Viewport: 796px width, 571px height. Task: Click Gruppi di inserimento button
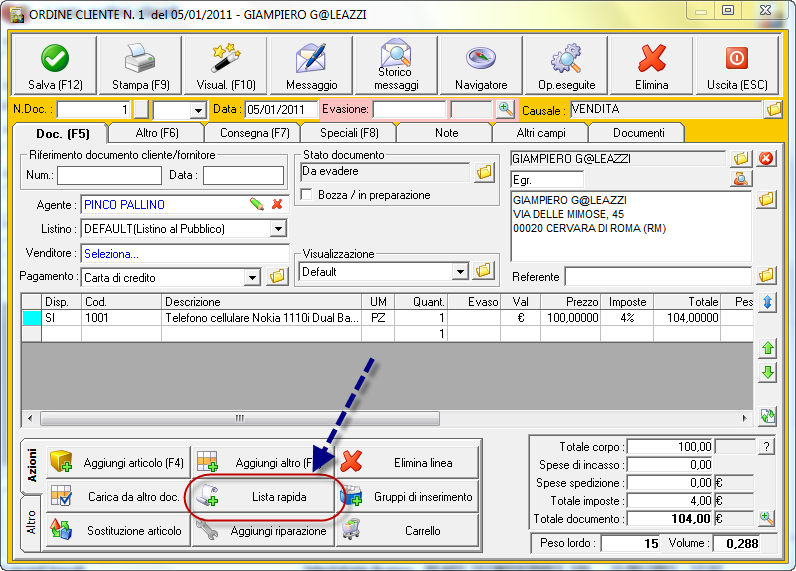coord(408,496)
